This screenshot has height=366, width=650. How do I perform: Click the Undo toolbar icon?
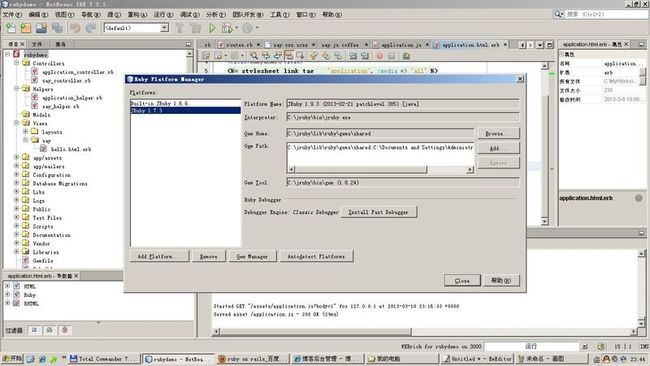point(75,28)
